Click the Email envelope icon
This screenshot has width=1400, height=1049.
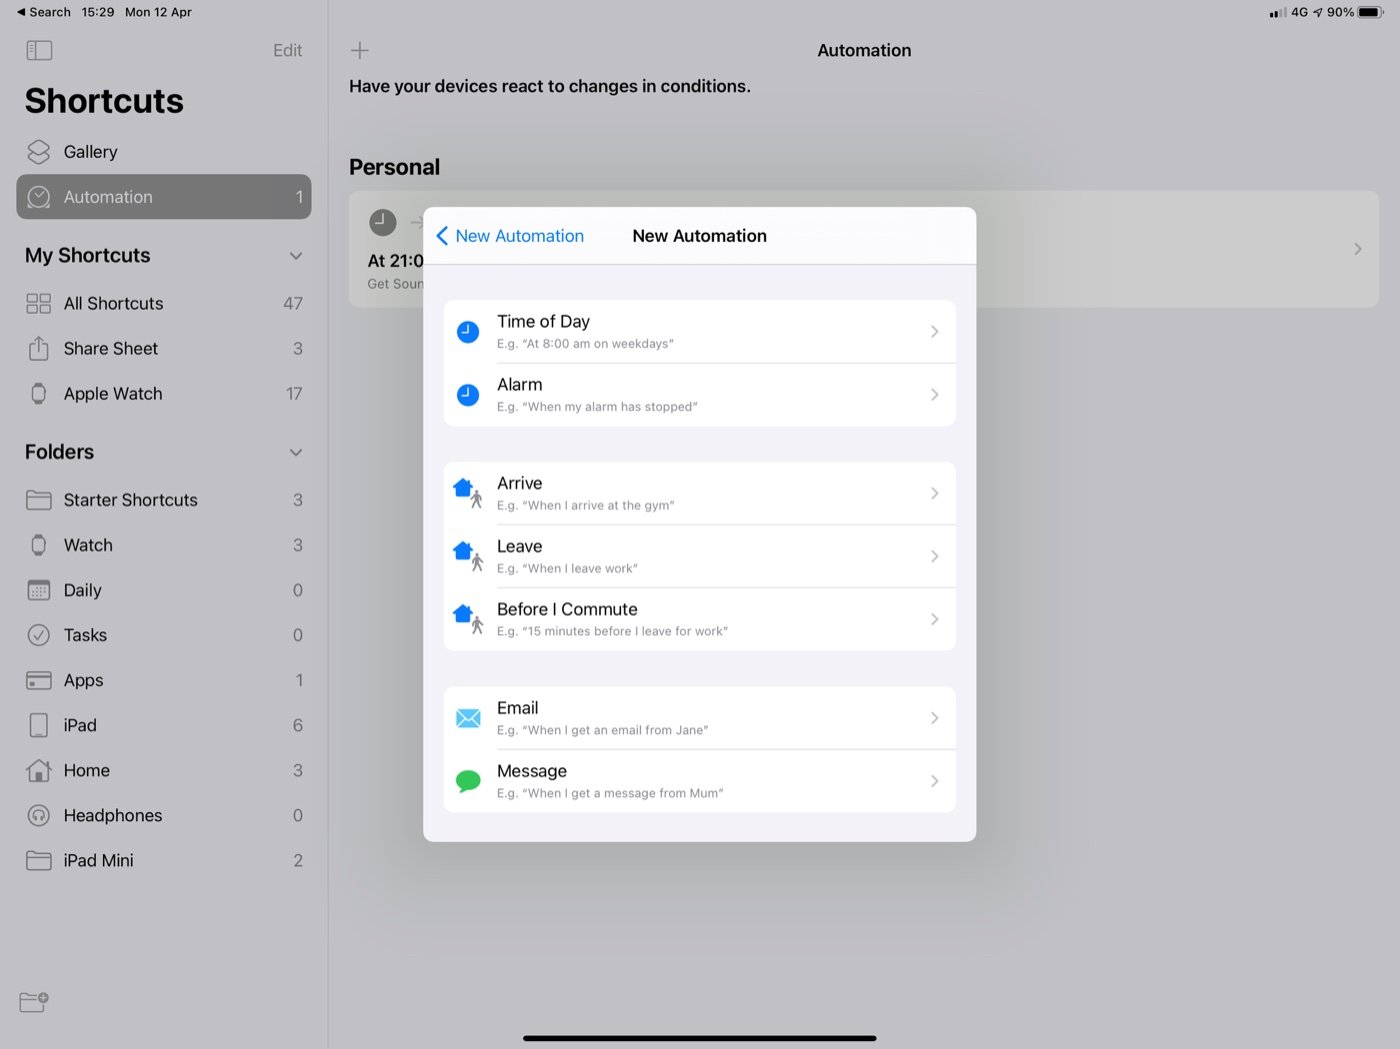click(x=467, y=717)
